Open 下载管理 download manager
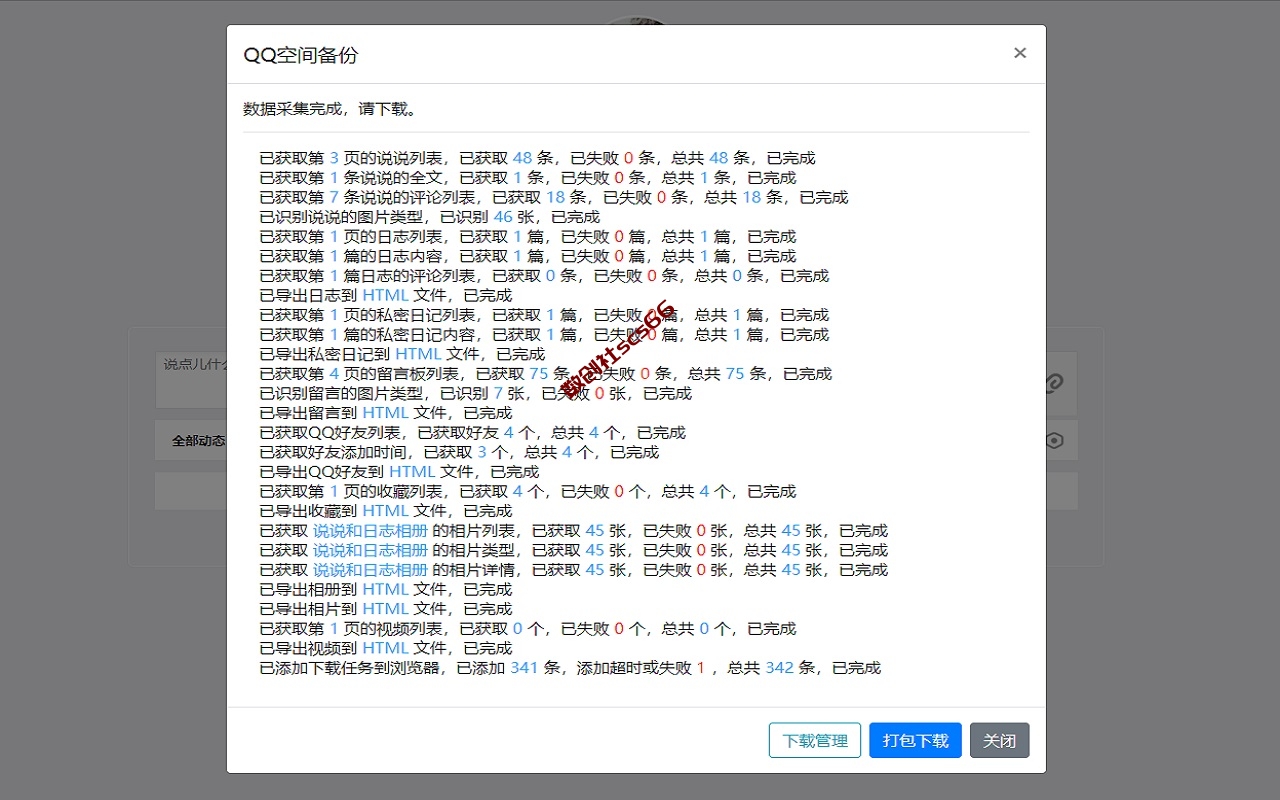The image size is (1280, 800). 815,740
